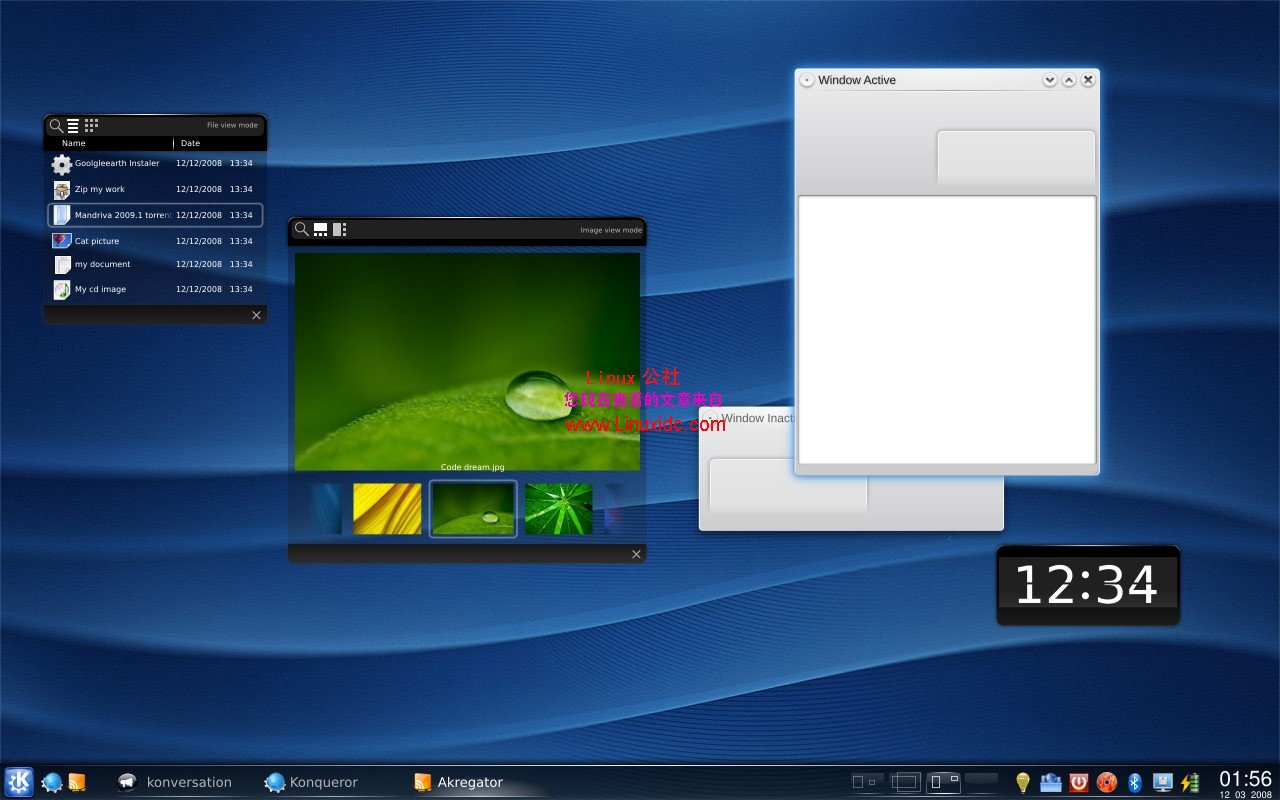
Task: Toggle the Bluetooth system tray icon
Action: click(x=1135, y=782)
